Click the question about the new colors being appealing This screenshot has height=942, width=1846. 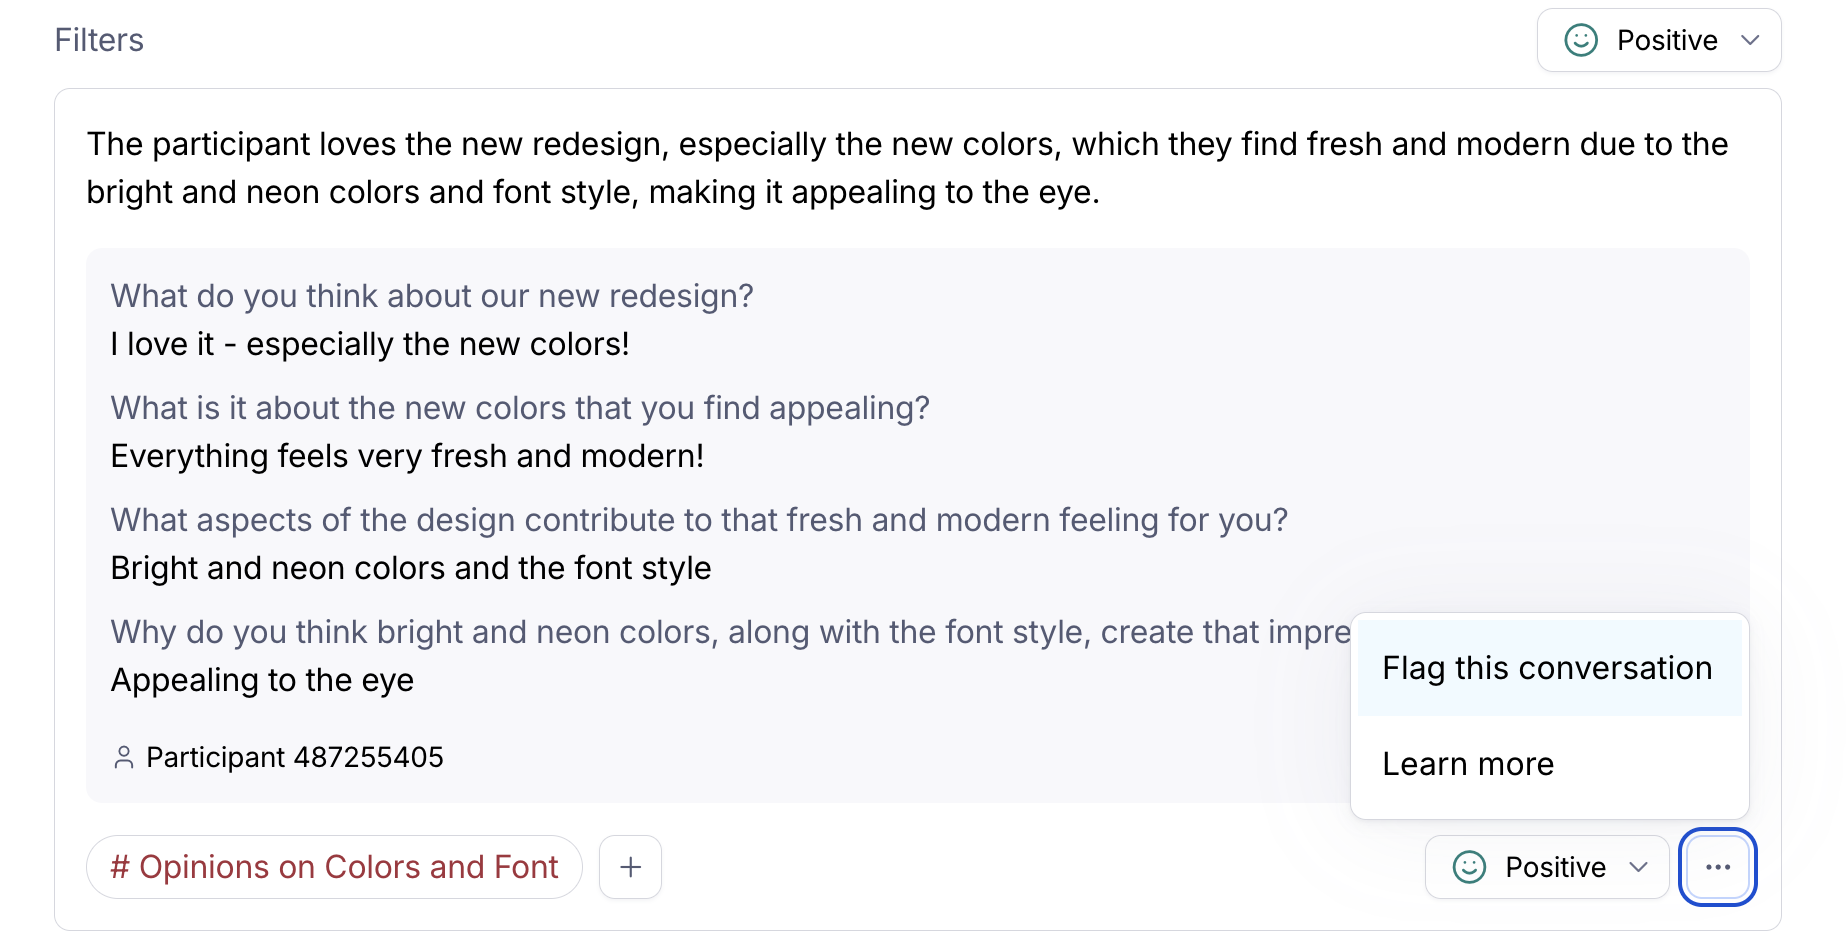click(520, 408)
